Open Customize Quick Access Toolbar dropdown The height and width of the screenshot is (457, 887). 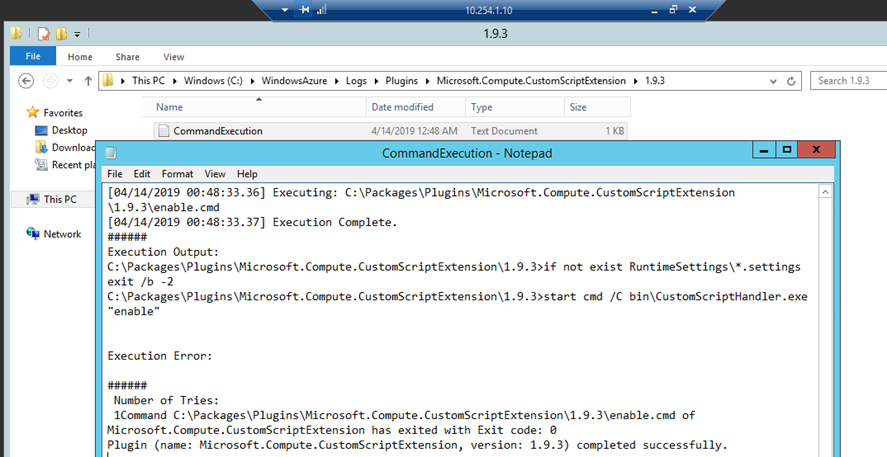click(77, 34)
